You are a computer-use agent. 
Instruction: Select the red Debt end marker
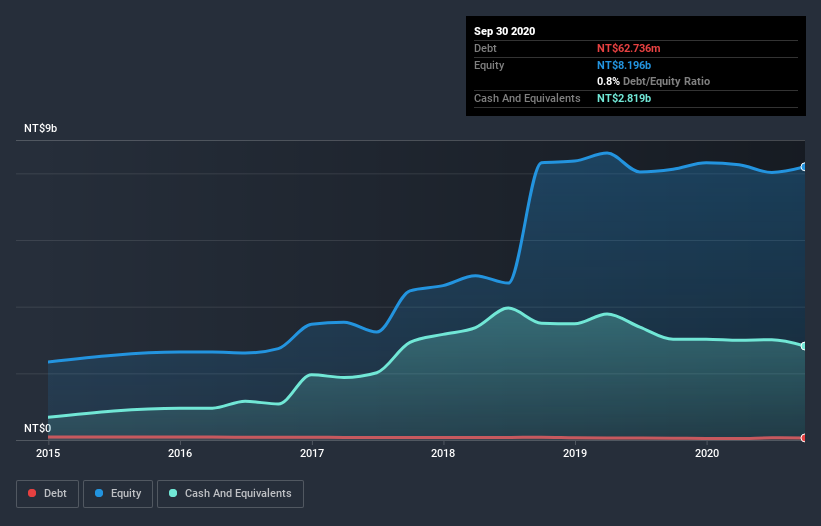click(x=804, y=438)
